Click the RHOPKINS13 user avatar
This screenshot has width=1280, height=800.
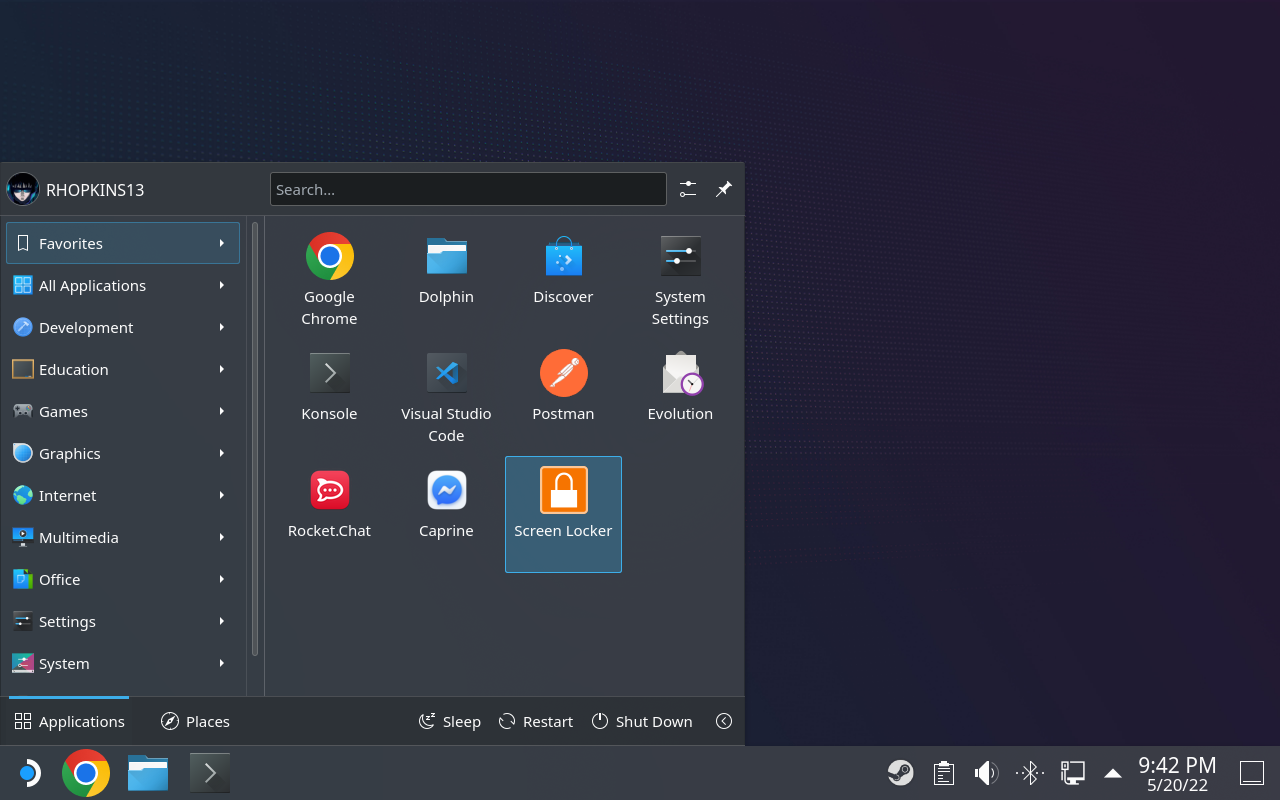(23, 189)
